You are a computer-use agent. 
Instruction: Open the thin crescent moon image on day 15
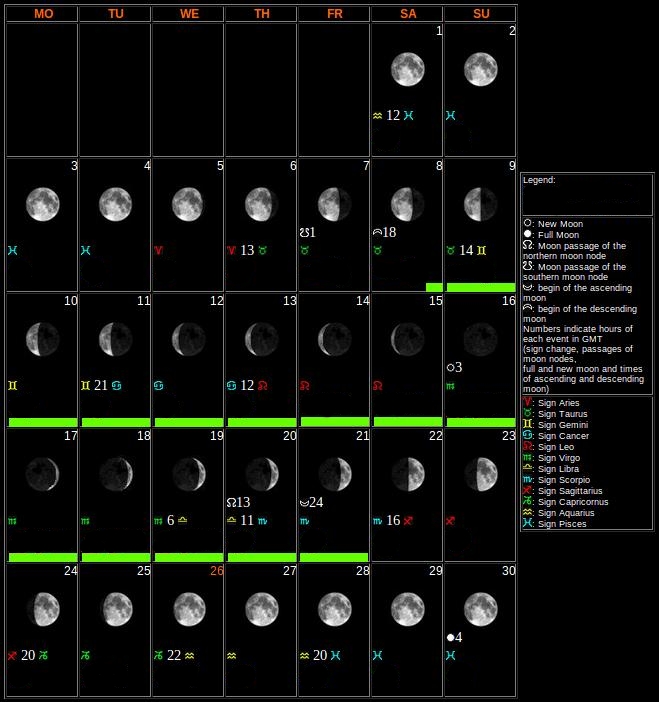[407, 339]
